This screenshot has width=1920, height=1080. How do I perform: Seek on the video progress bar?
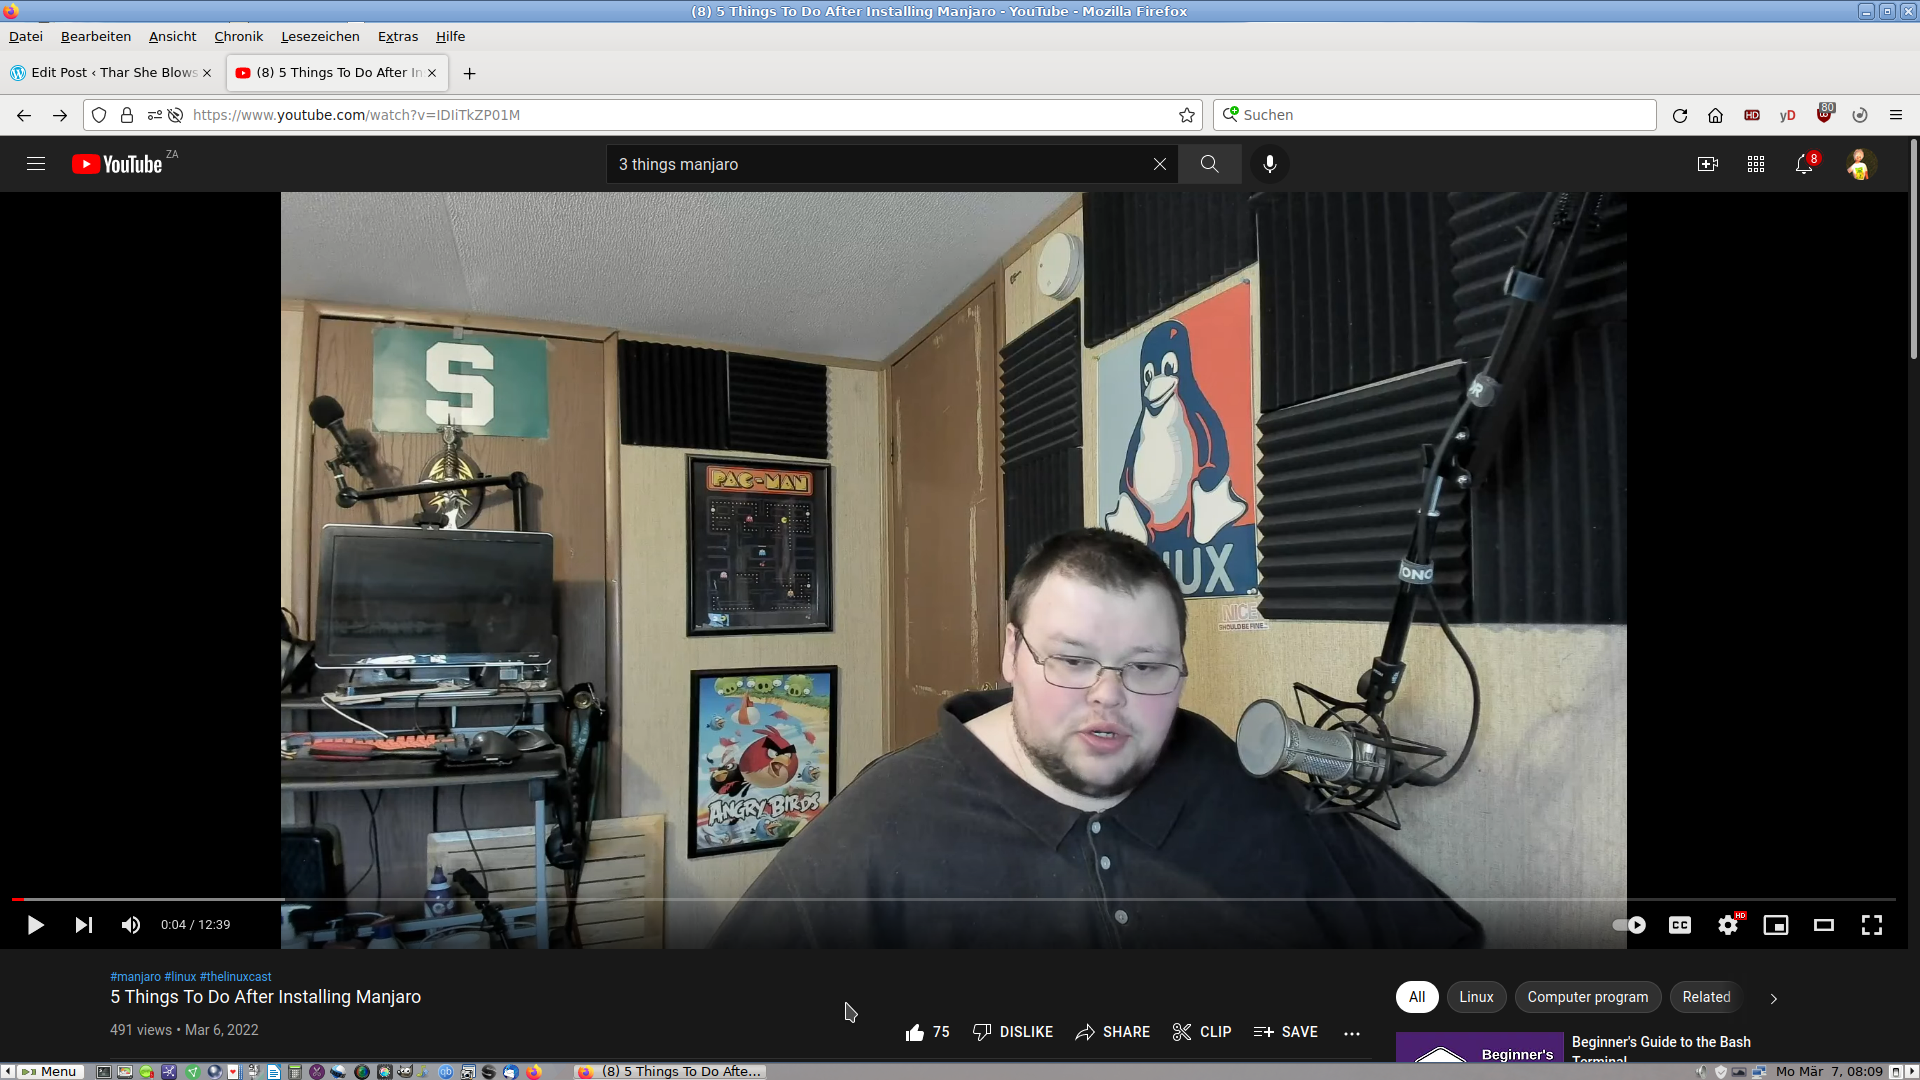pos(954,899)
